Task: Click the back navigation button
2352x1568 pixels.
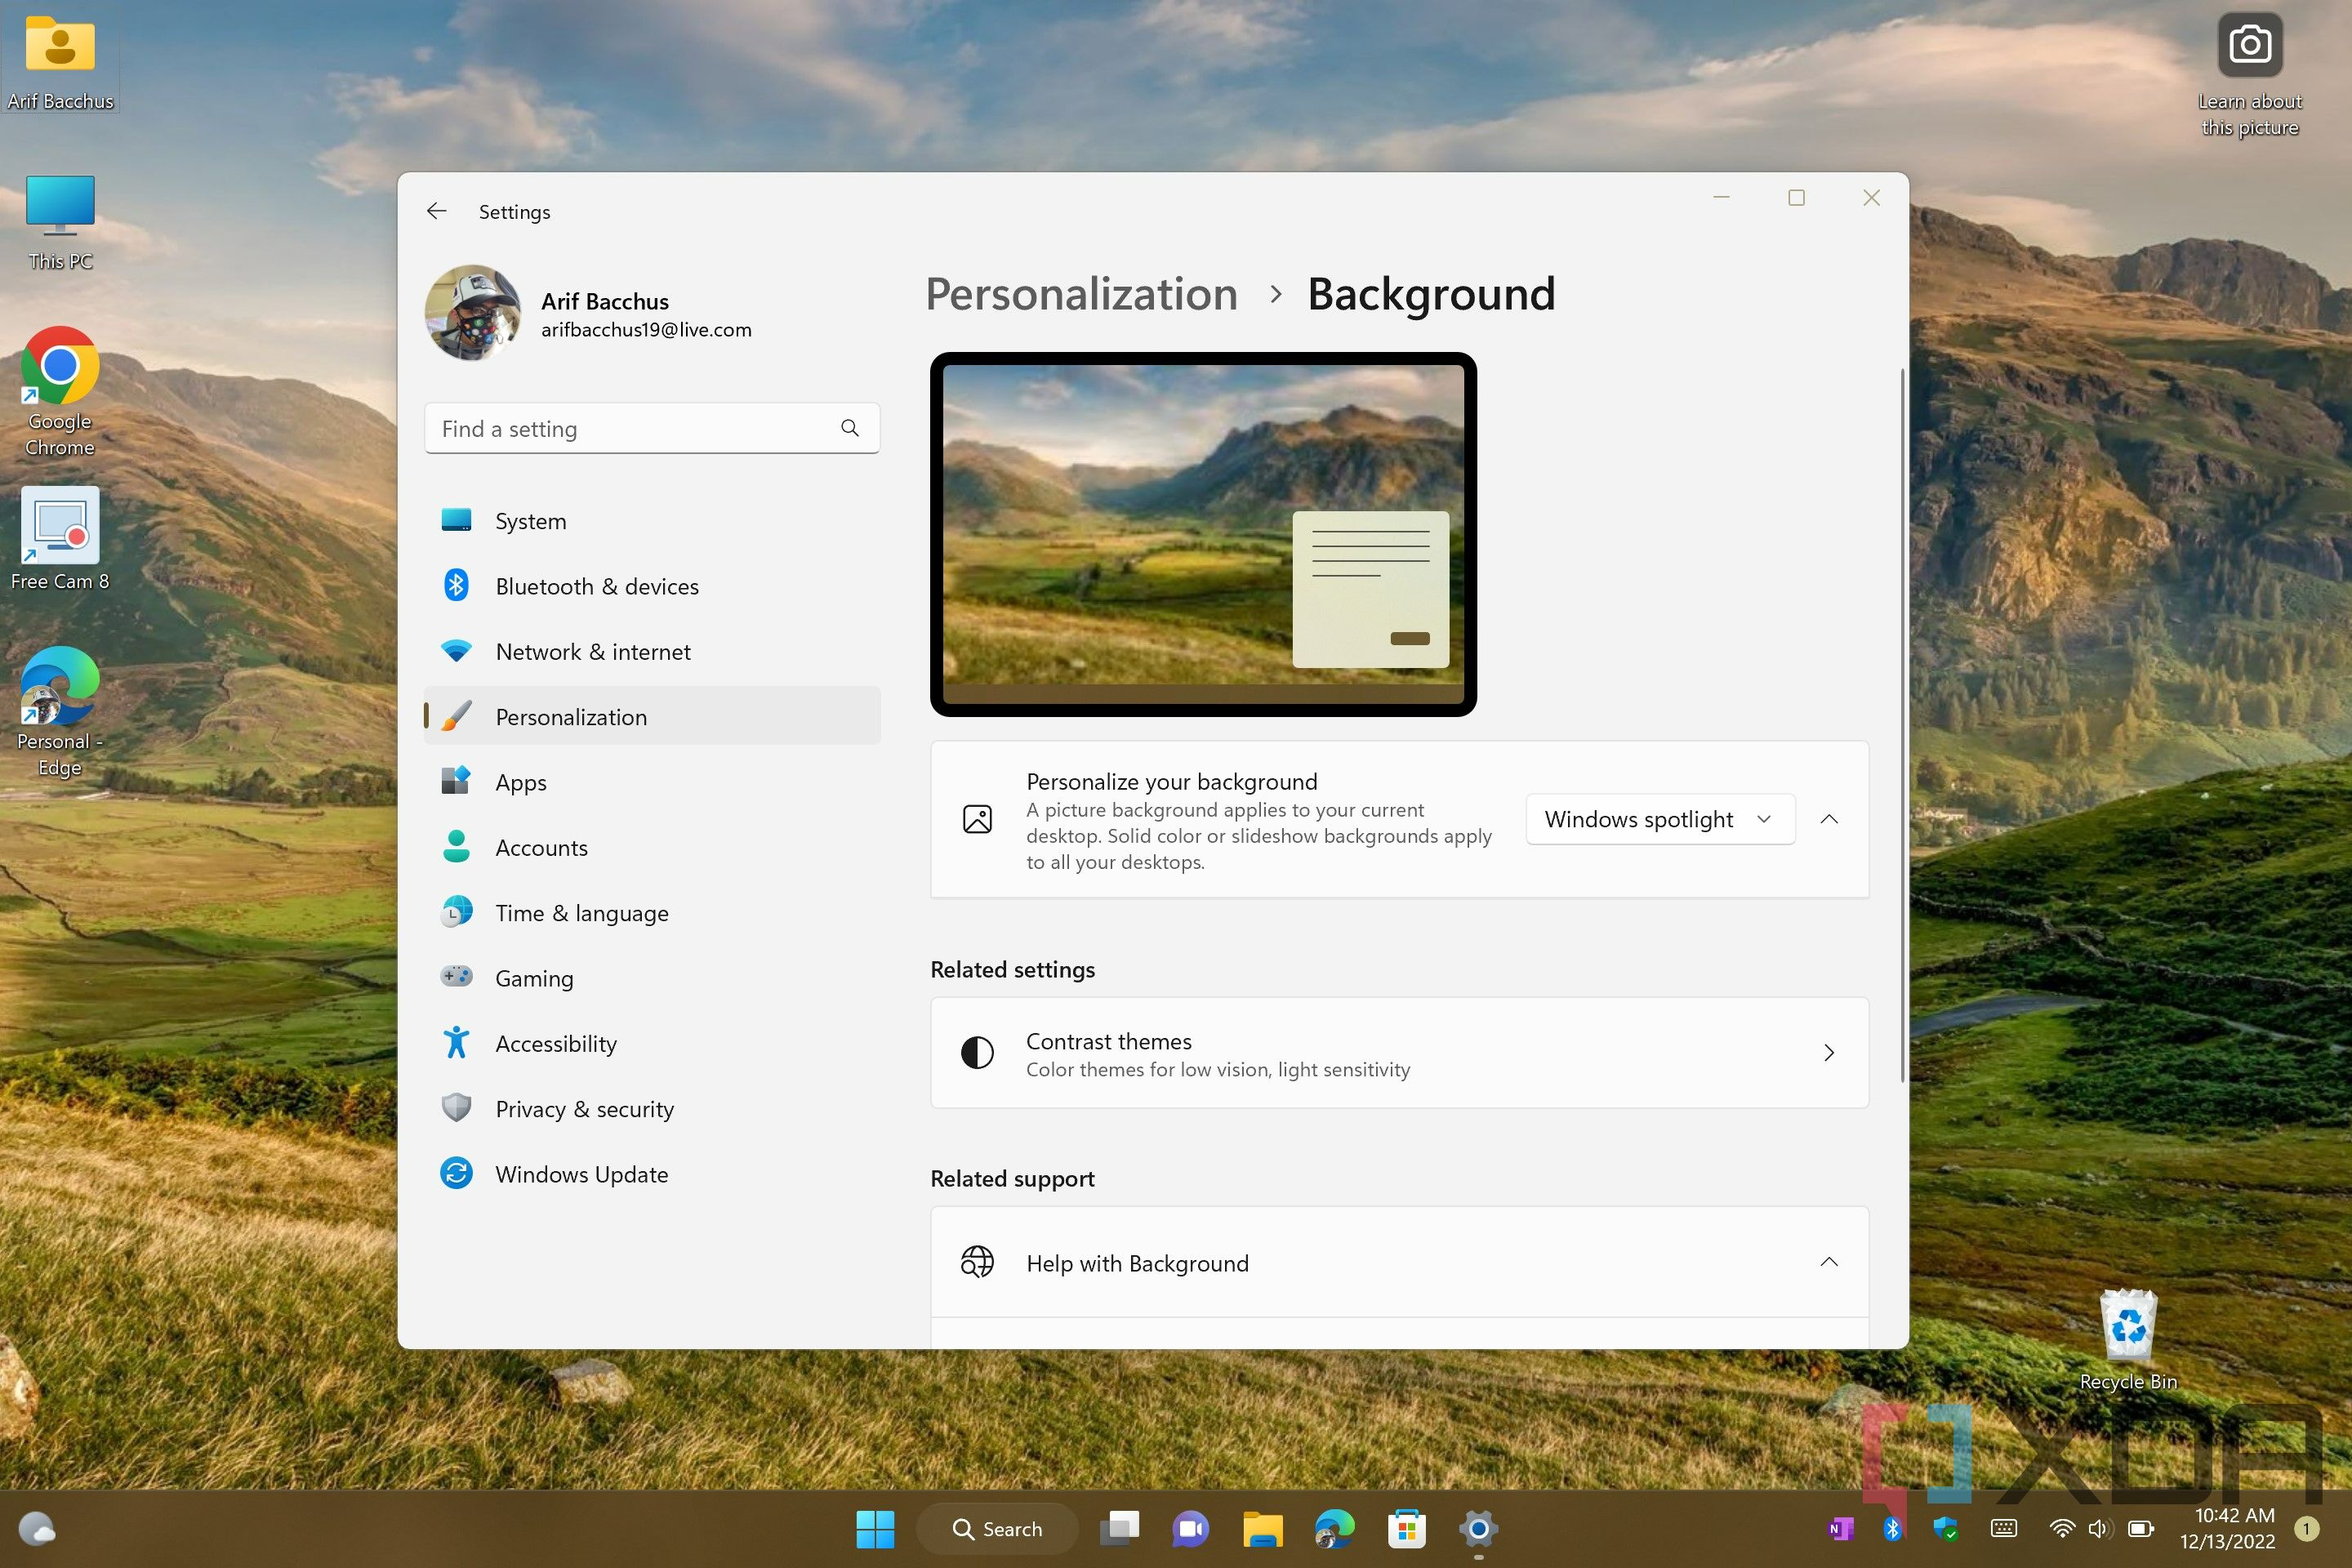Action: tap(438, 210)
